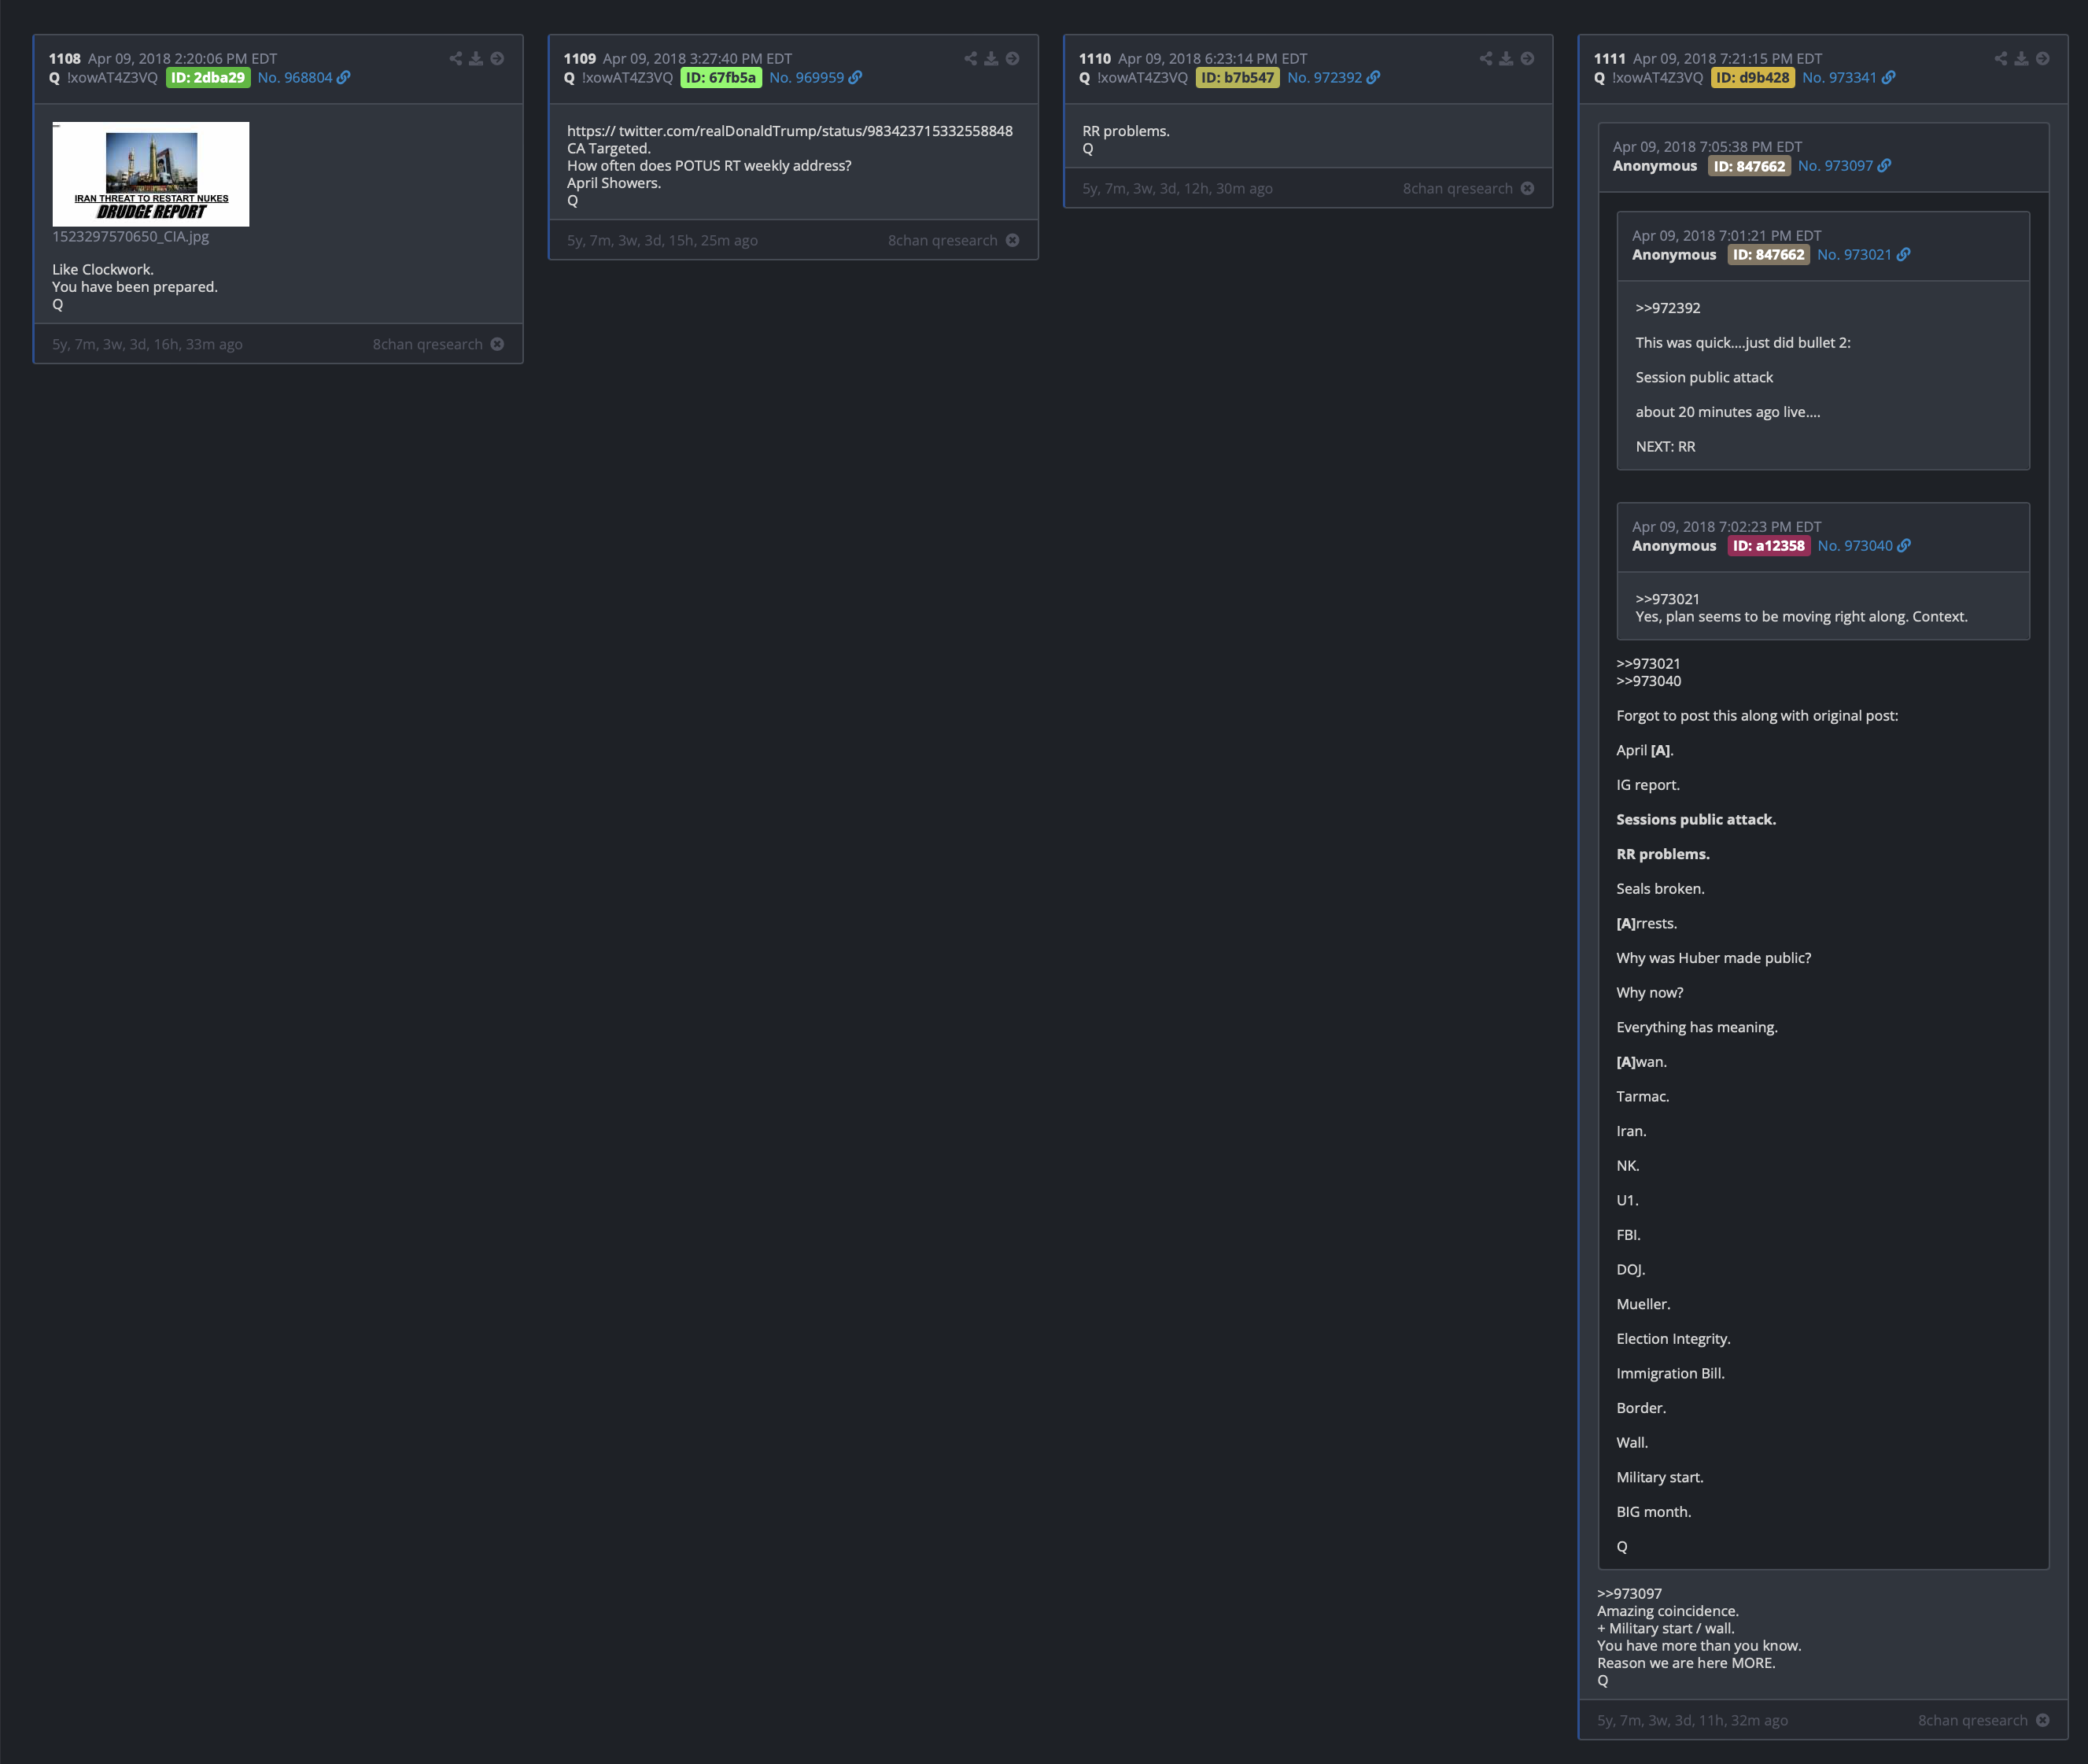Click post number 1111 heading
The width and height of the screenshot is (2088, 1764).
click(x=1610, y=59)
